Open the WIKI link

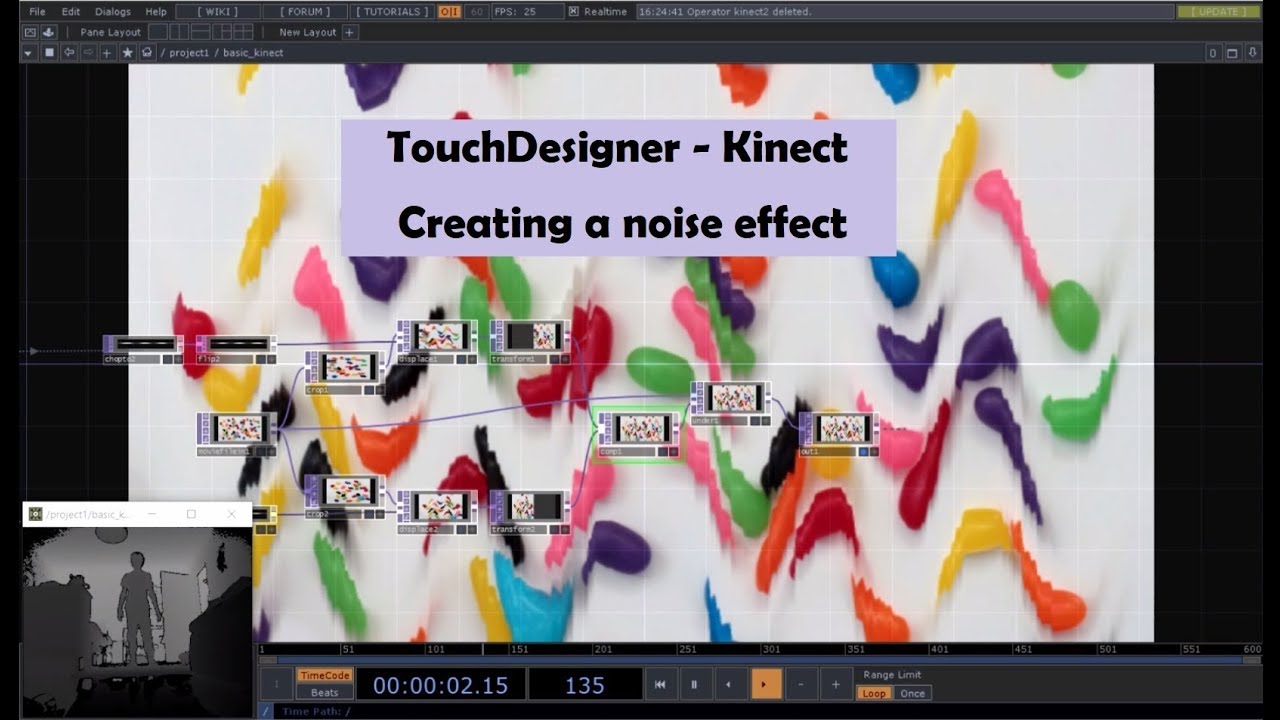(217, 11)
